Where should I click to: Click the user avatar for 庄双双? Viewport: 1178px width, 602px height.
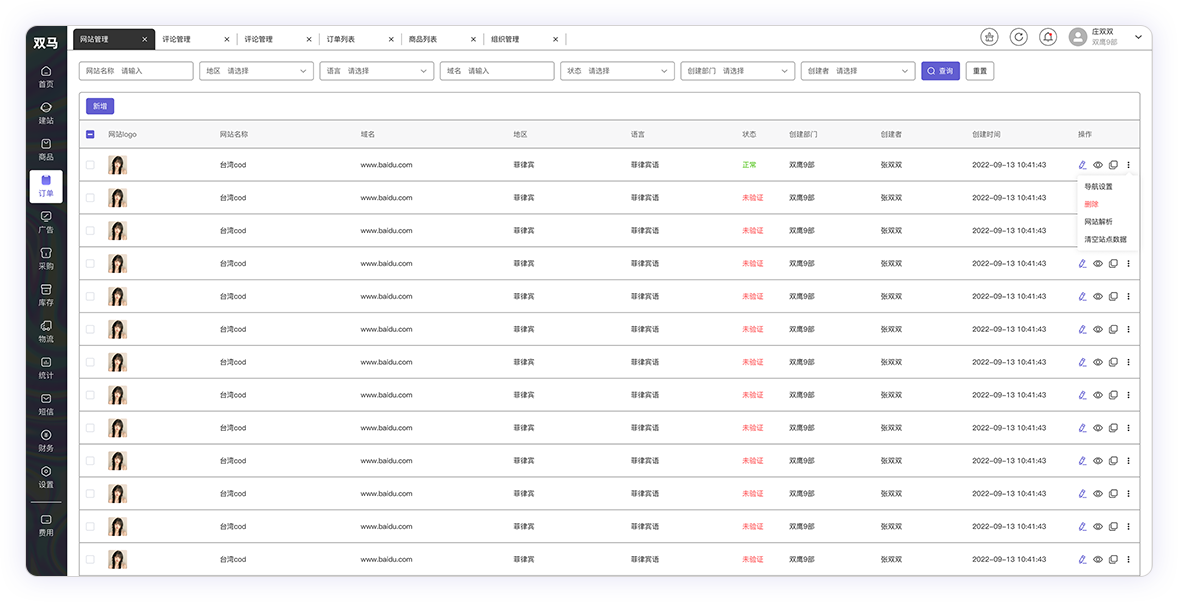coord(1078,37)
